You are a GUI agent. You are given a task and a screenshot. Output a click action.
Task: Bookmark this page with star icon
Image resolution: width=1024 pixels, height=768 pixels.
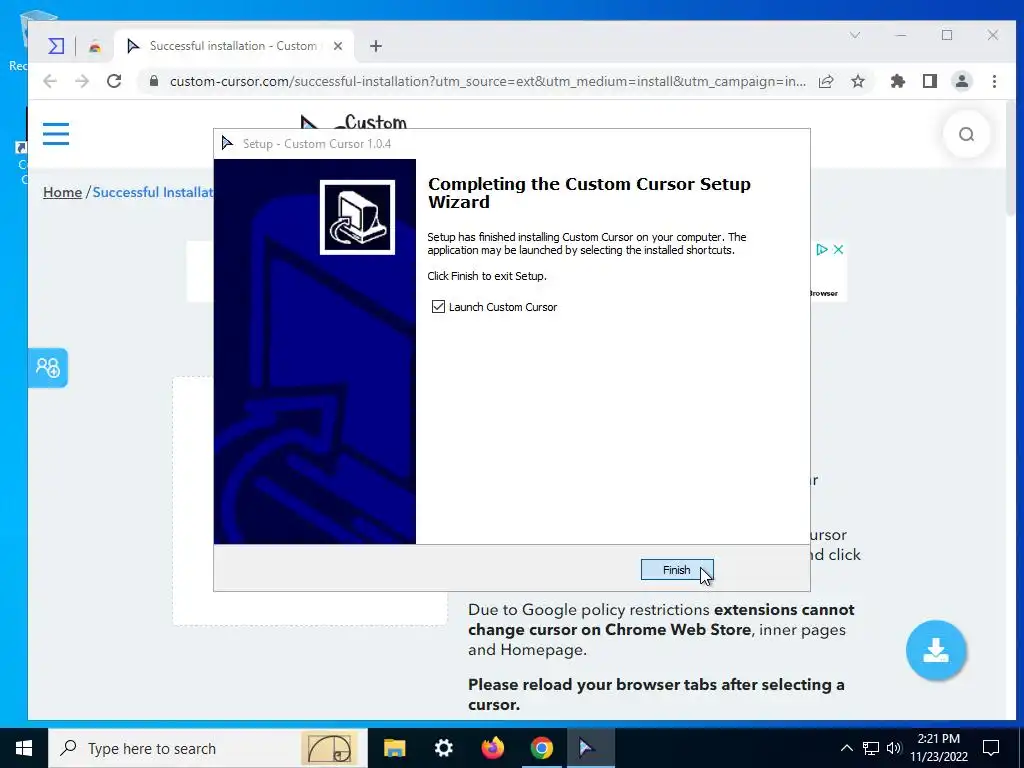click(x=858, y=81)
